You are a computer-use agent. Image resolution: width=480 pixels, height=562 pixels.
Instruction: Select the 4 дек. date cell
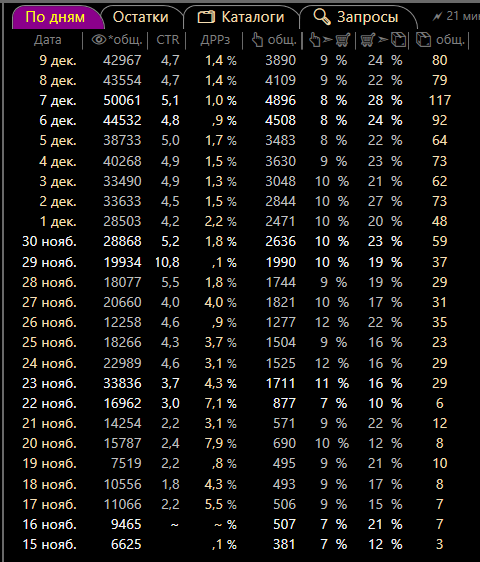(x=58, y=161)
